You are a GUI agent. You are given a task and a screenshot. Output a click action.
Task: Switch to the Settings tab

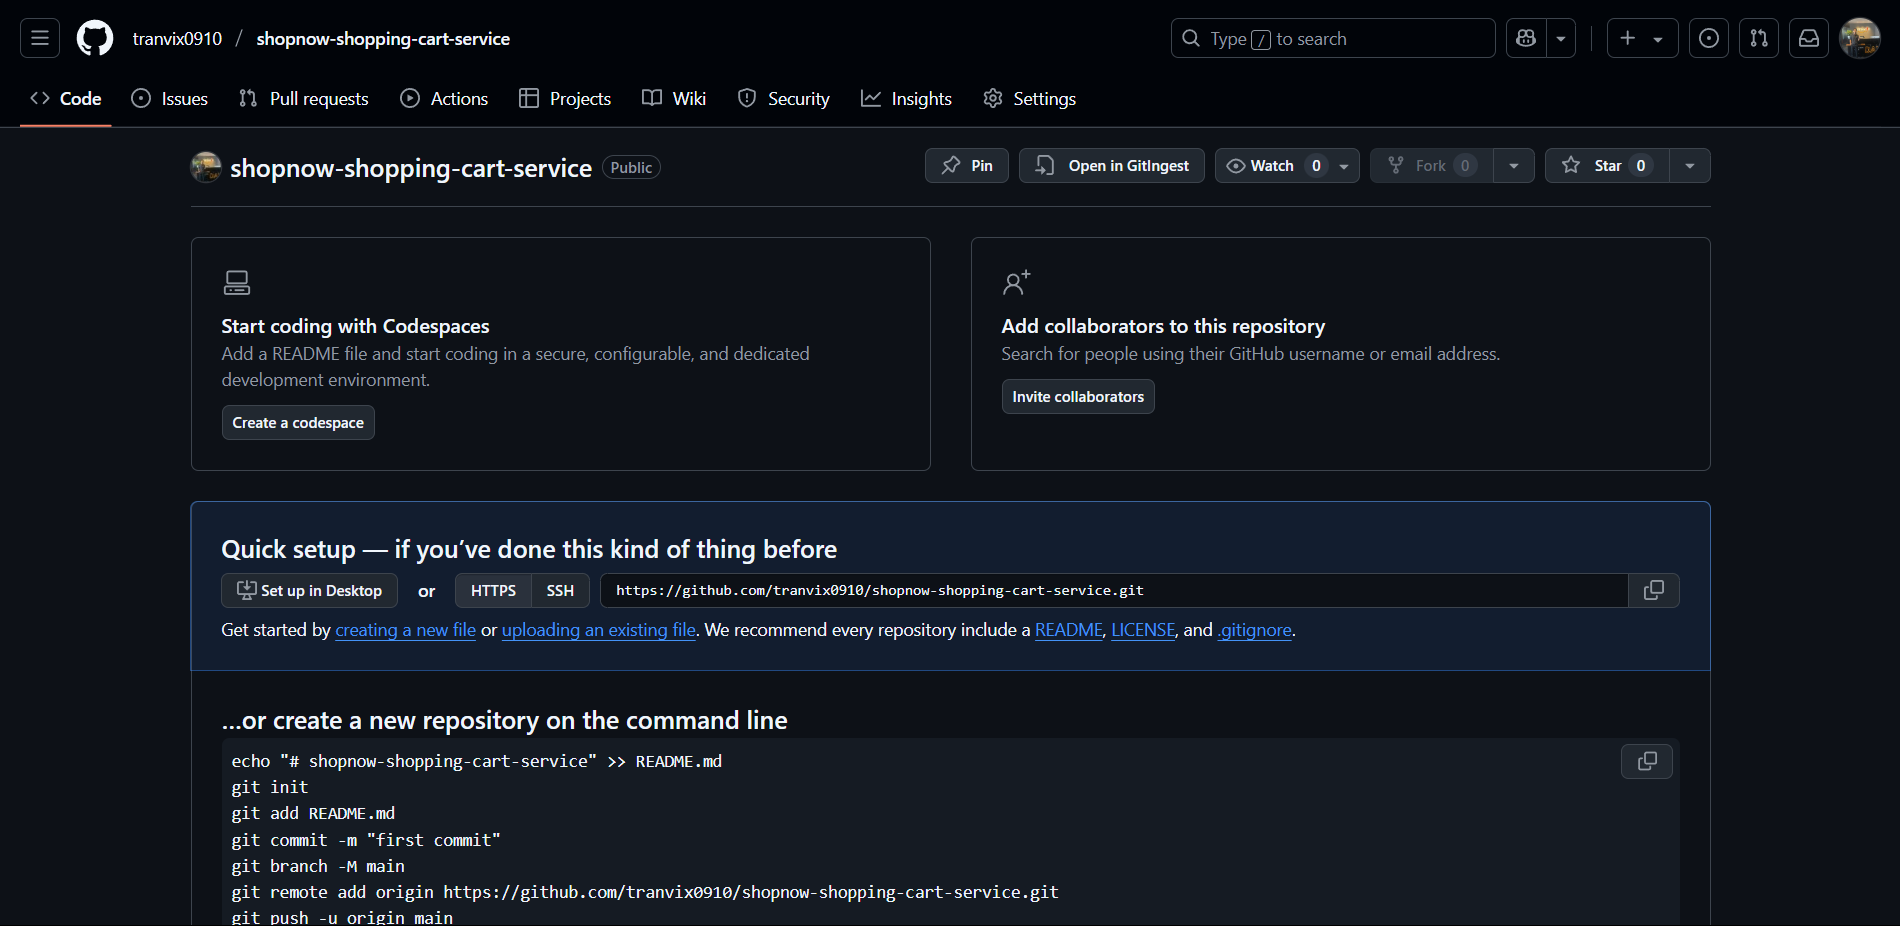[1029, 98]
